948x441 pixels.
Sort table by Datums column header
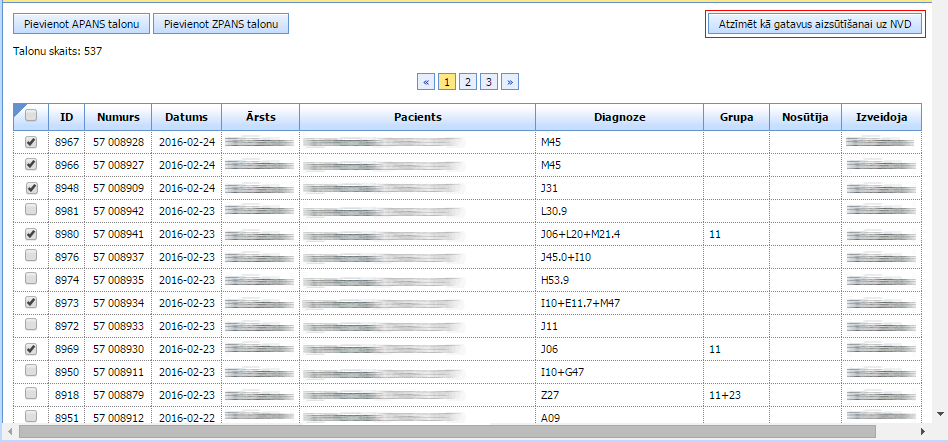coord(186,117)
